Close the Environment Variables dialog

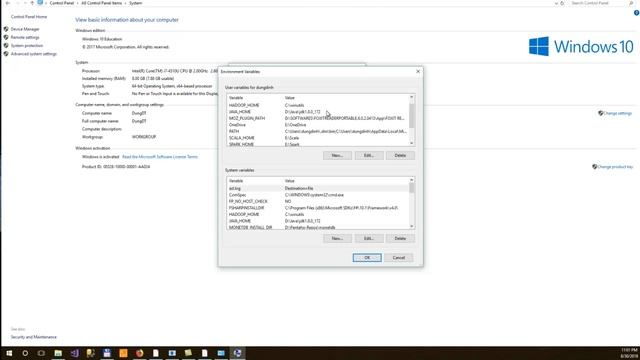point(418,71)
